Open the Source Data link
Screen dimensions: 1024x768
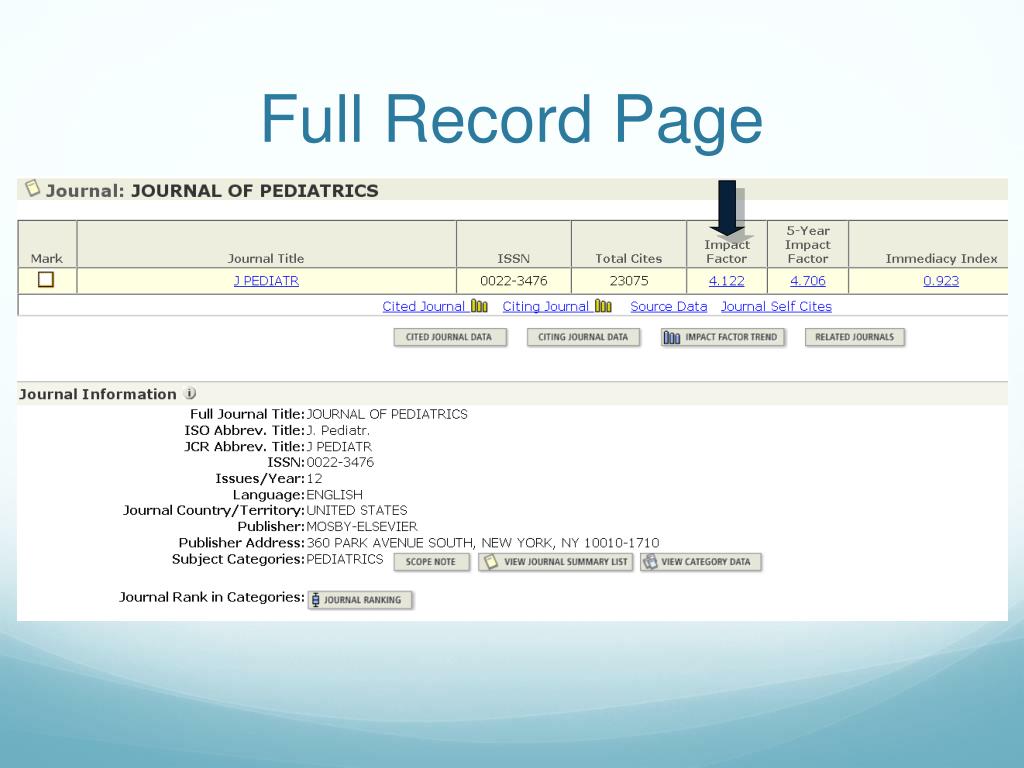(x=669, y=306)
